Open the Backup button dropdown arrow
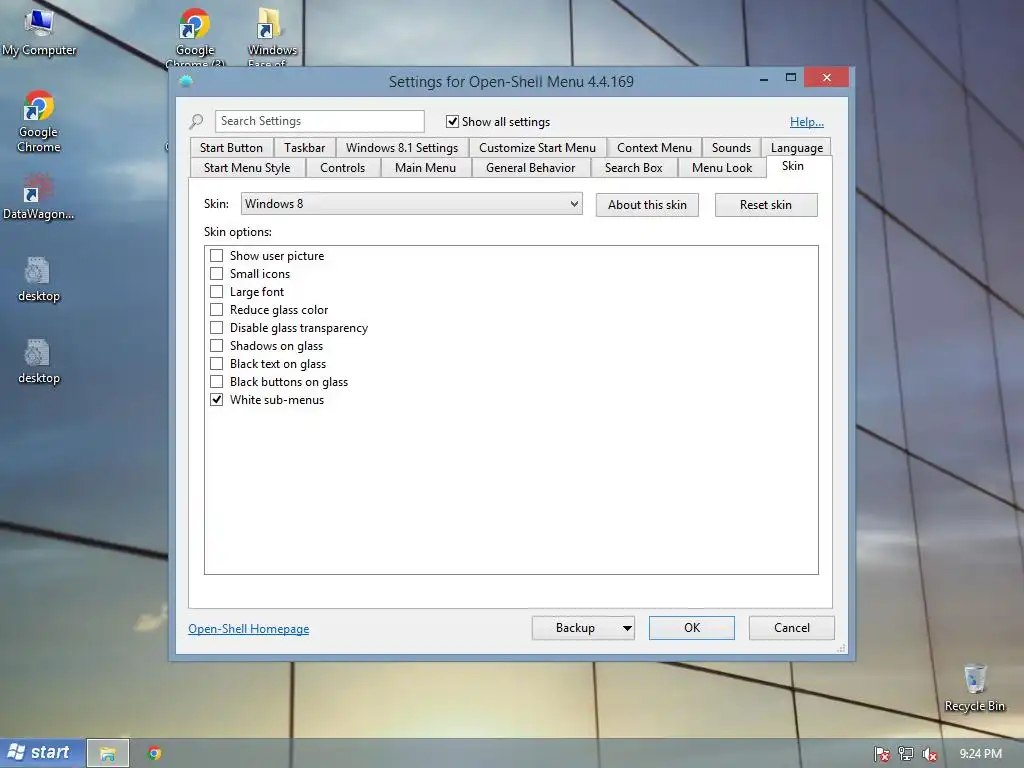The image size is (1024, 768). pyautogui.click(x=626, y=628)
